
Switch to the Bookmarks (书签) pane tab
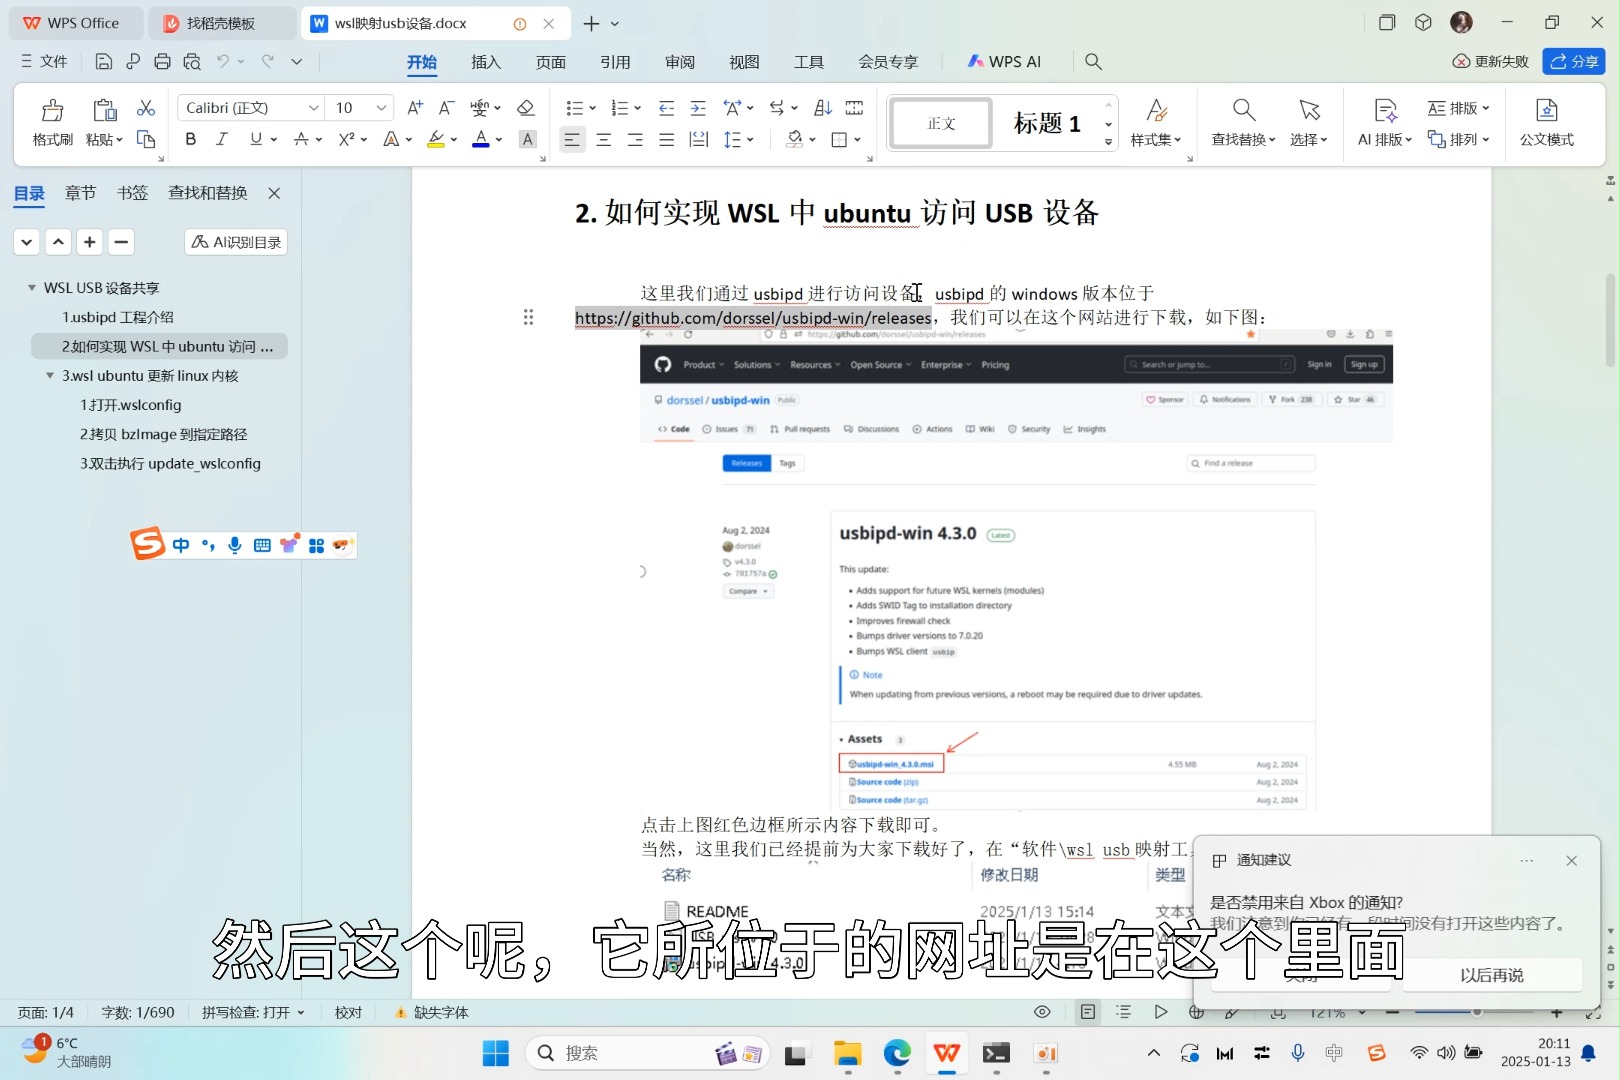tap(132, 193)
